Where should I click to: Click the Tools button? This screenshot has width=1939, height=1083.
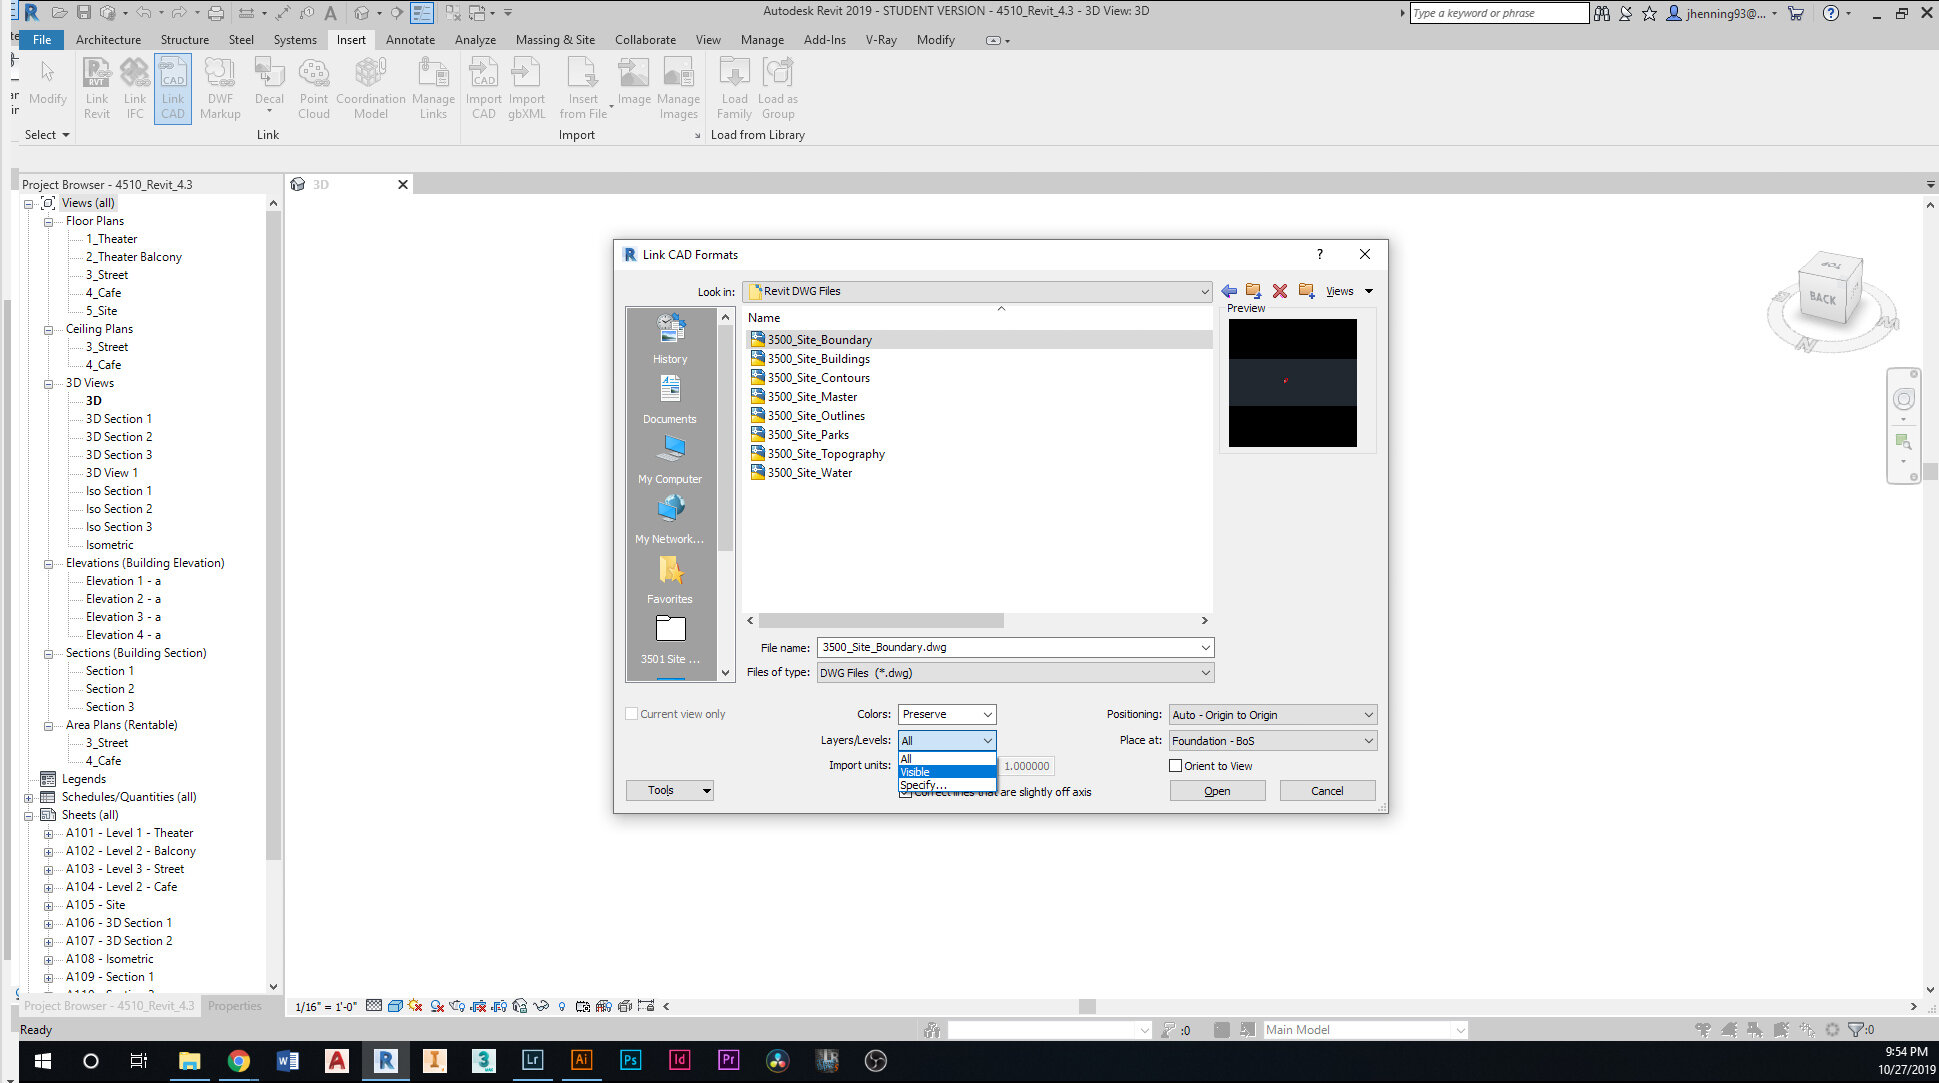(669, 790)
